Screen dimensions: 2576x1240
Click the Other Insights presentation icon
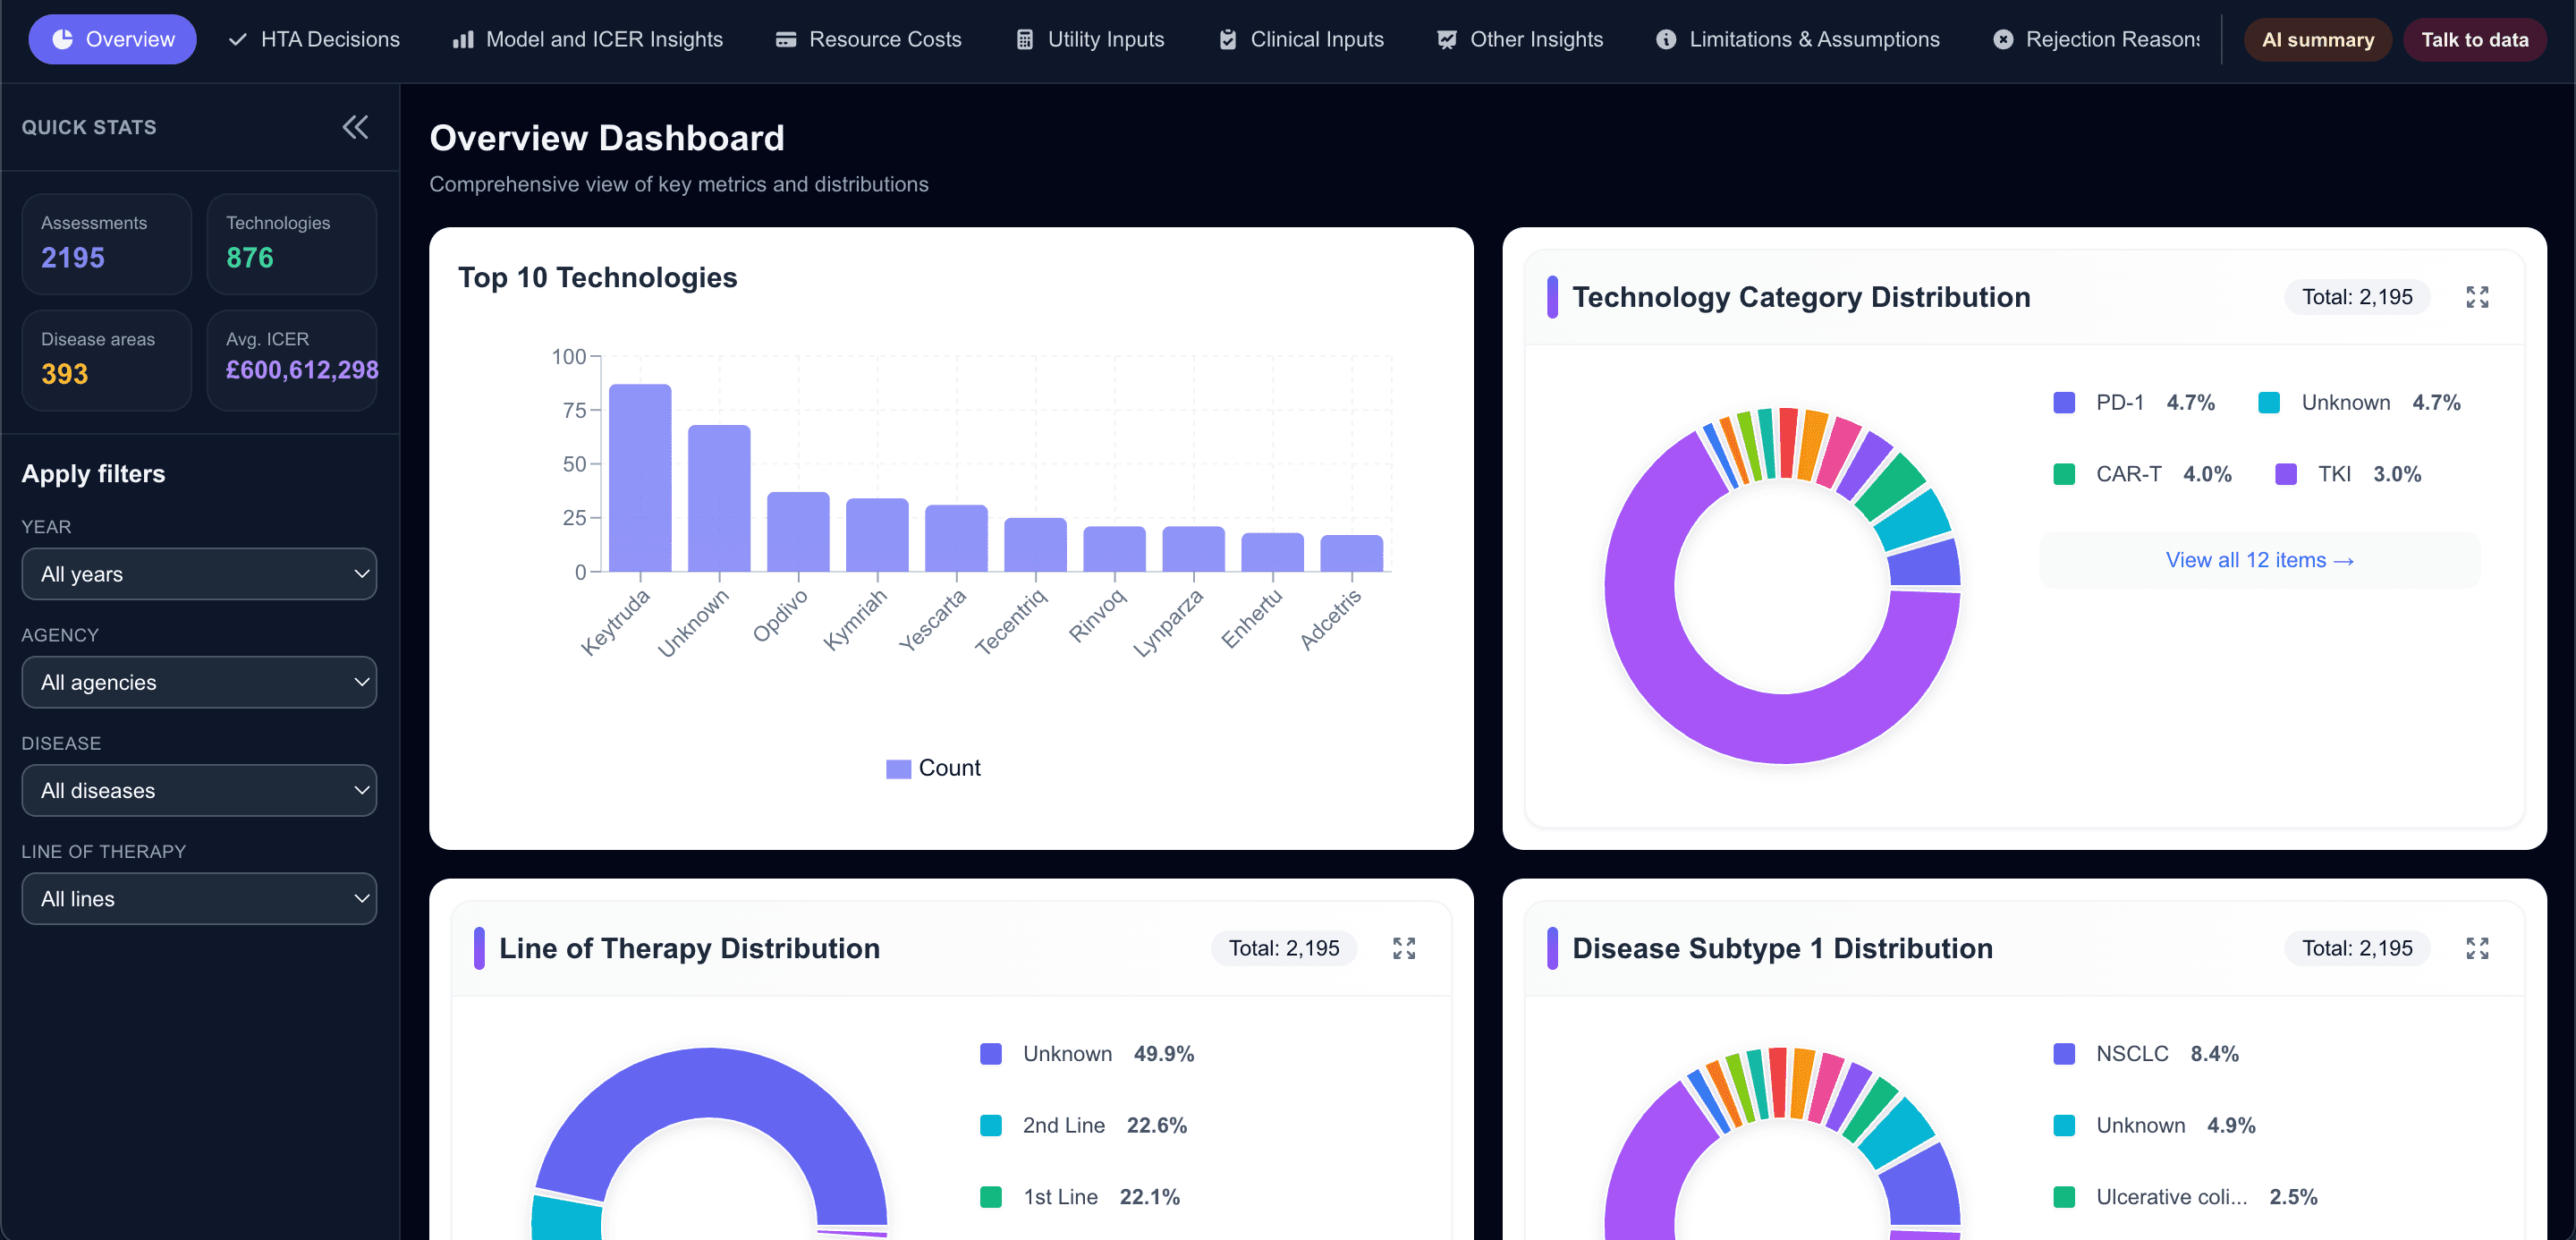[1447, 39]
